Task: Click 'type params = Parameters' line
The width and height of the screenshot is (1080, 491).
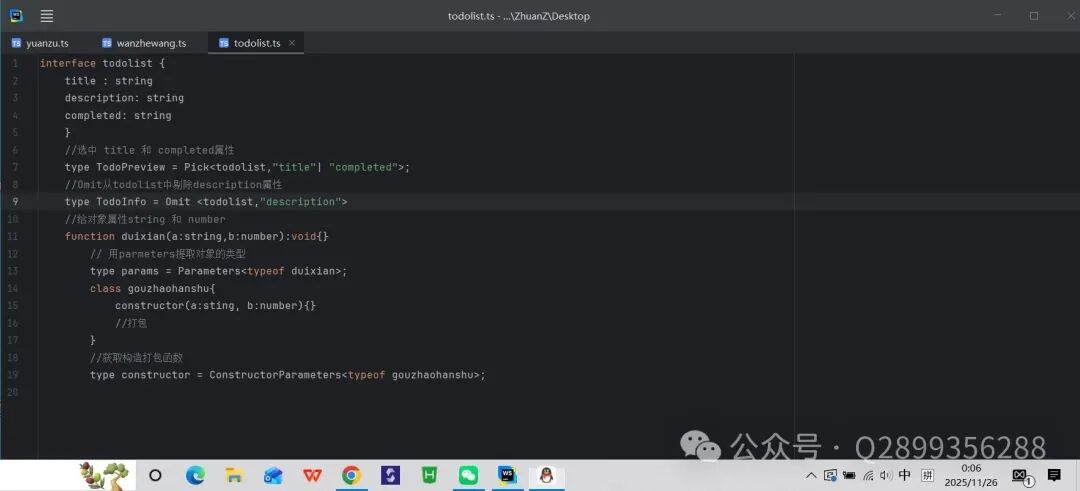Action: (219, 271)
